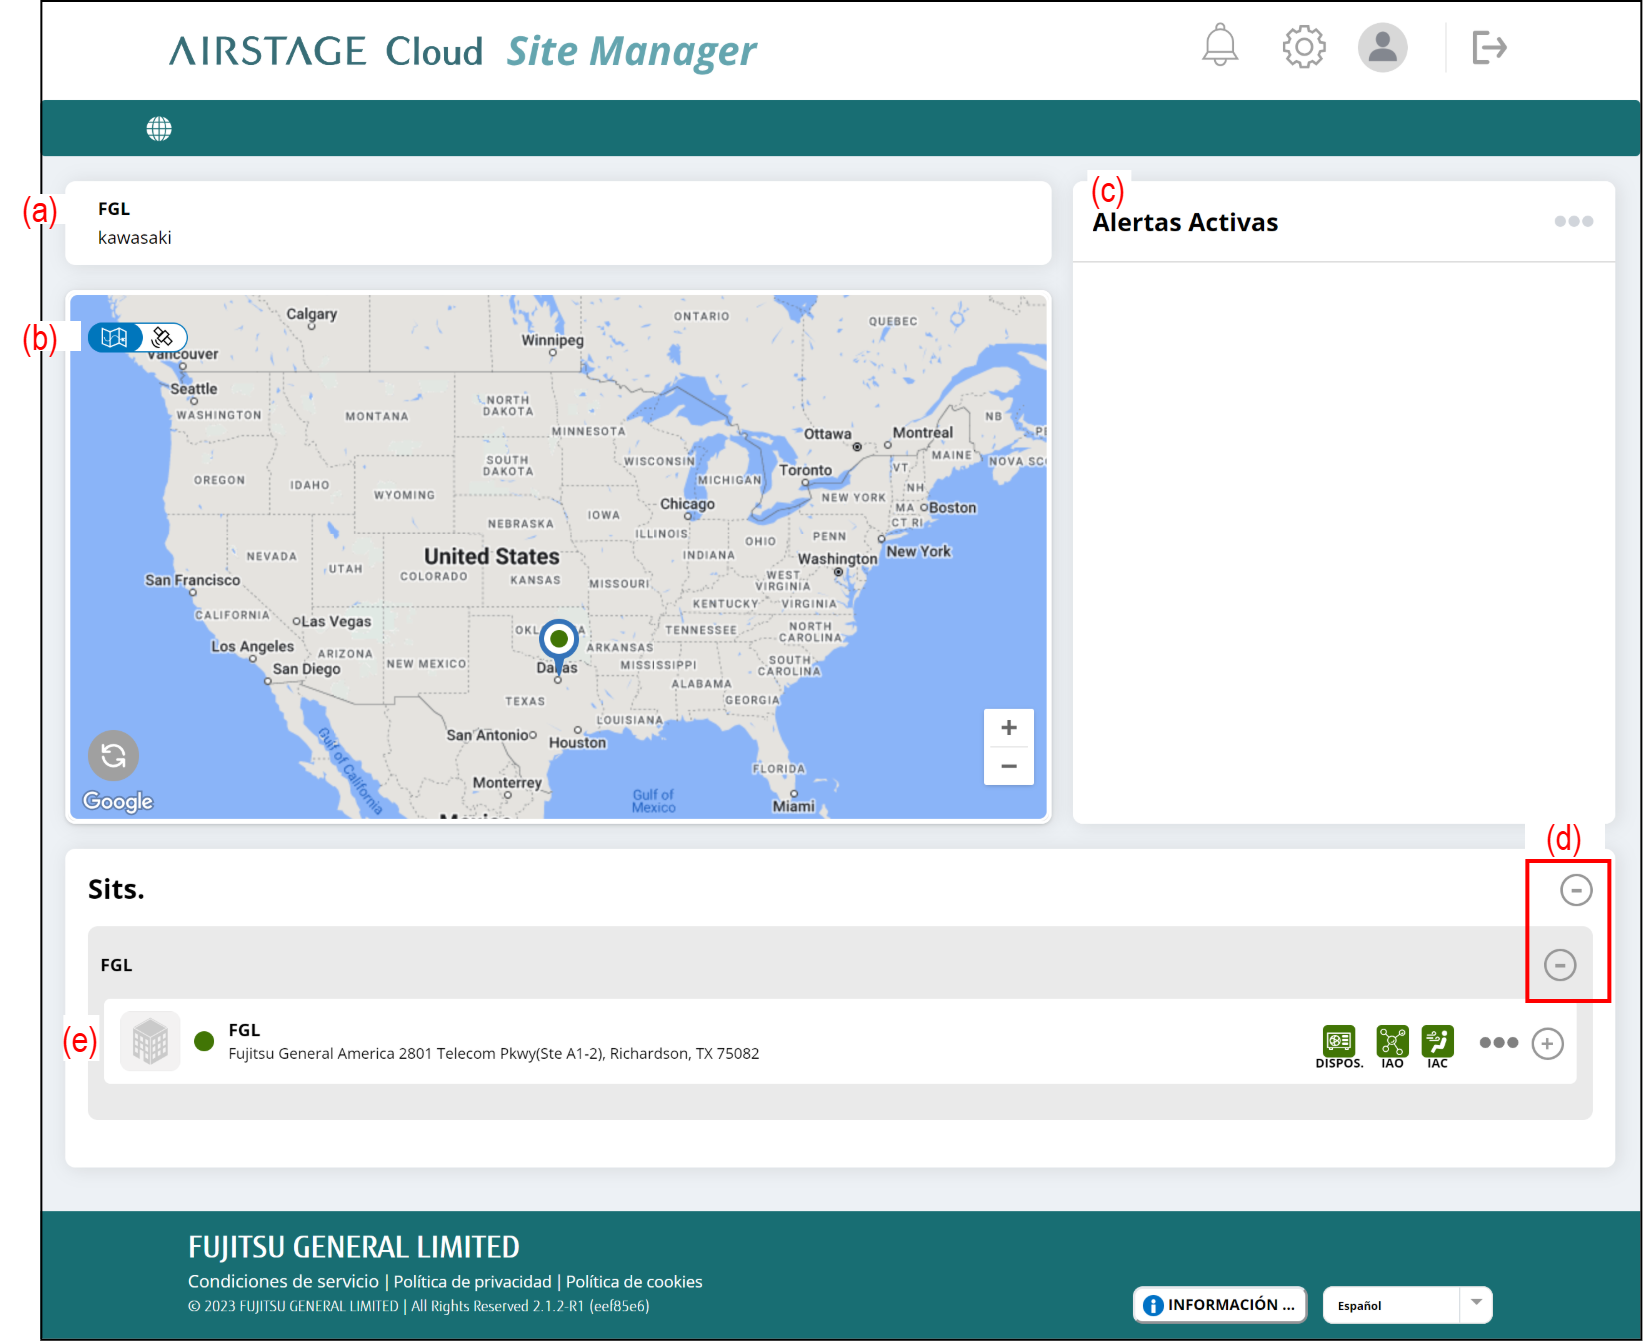This screenshot has width=1644, height=1342.
Task: Expand the FGL site details
Action: click(1547, 1043)
